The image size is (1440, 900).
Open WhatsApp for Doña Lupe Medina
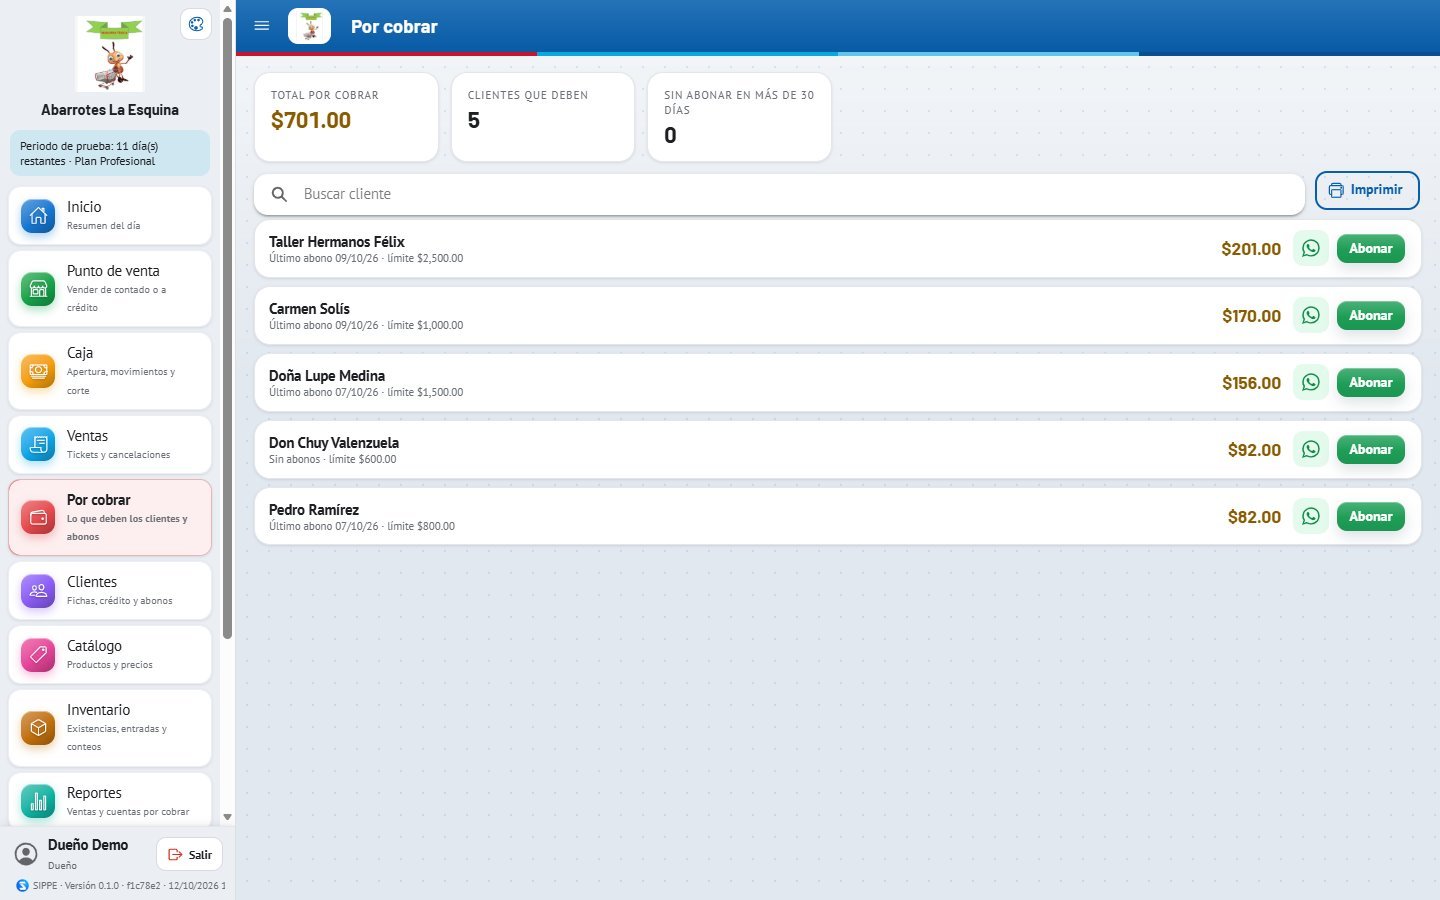click(x=1311, y=383)
